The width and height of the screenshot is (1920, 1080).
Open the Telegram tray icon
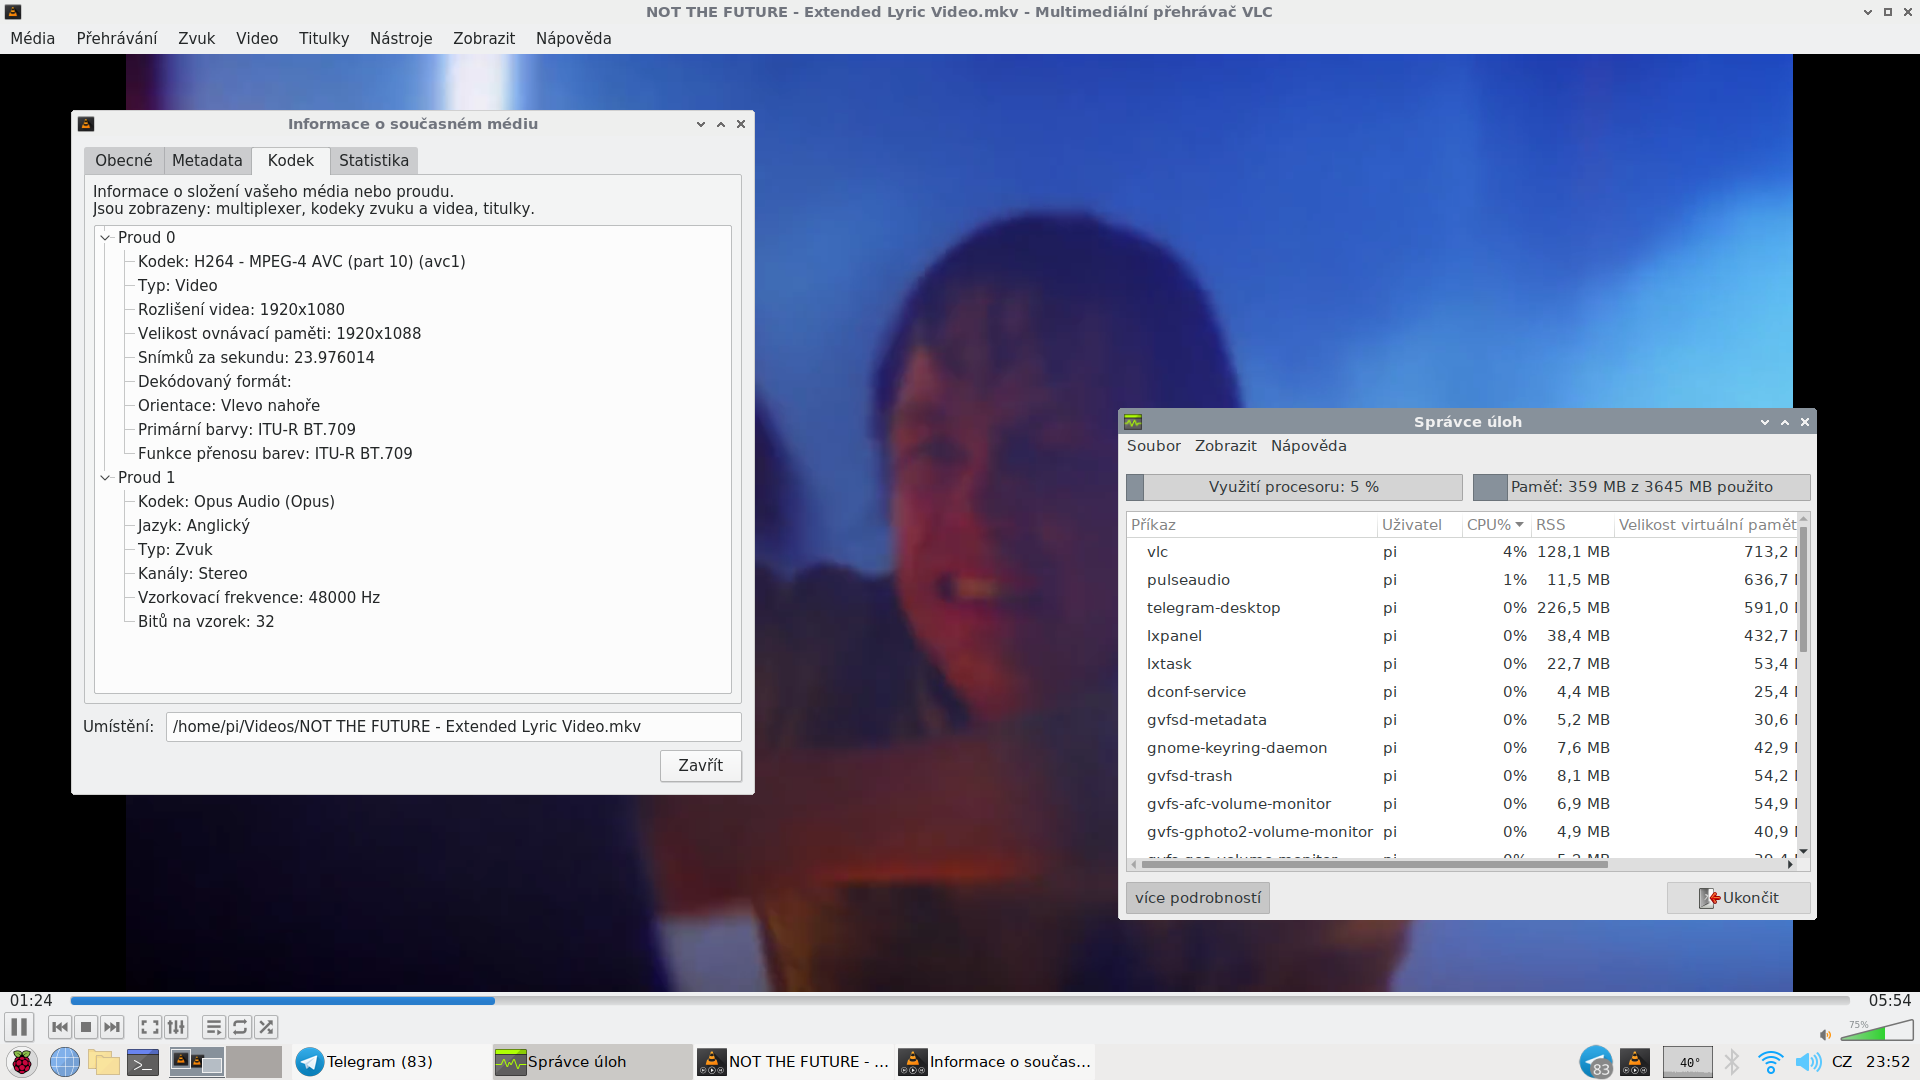[1596, 1062]
